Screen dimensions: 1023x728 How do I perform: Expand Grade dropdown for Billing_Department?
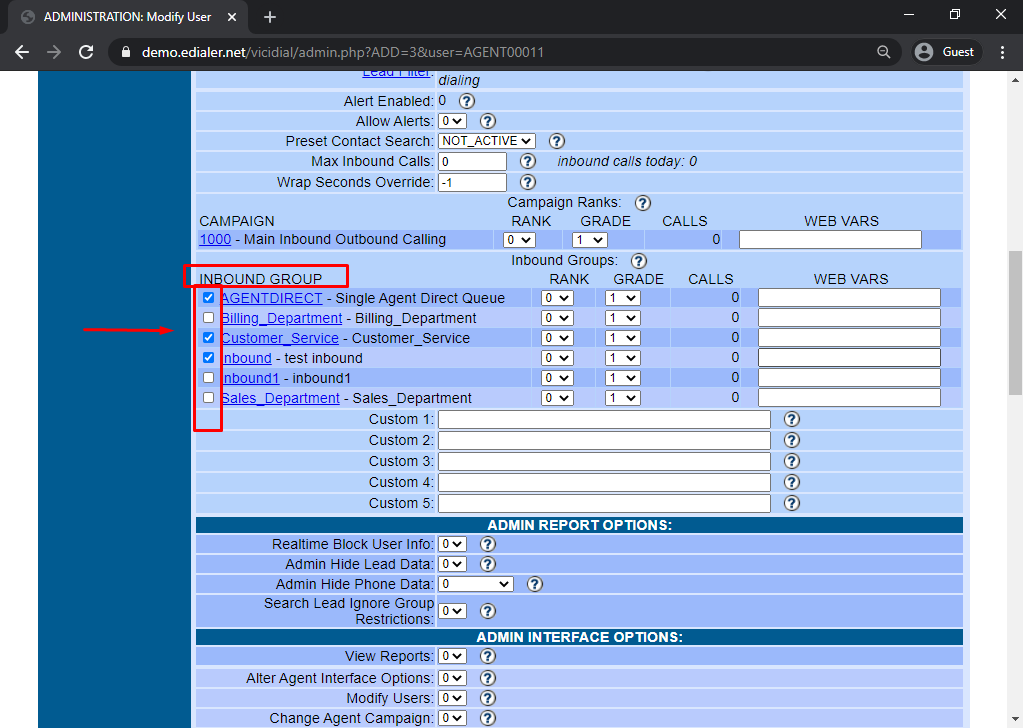622,318
